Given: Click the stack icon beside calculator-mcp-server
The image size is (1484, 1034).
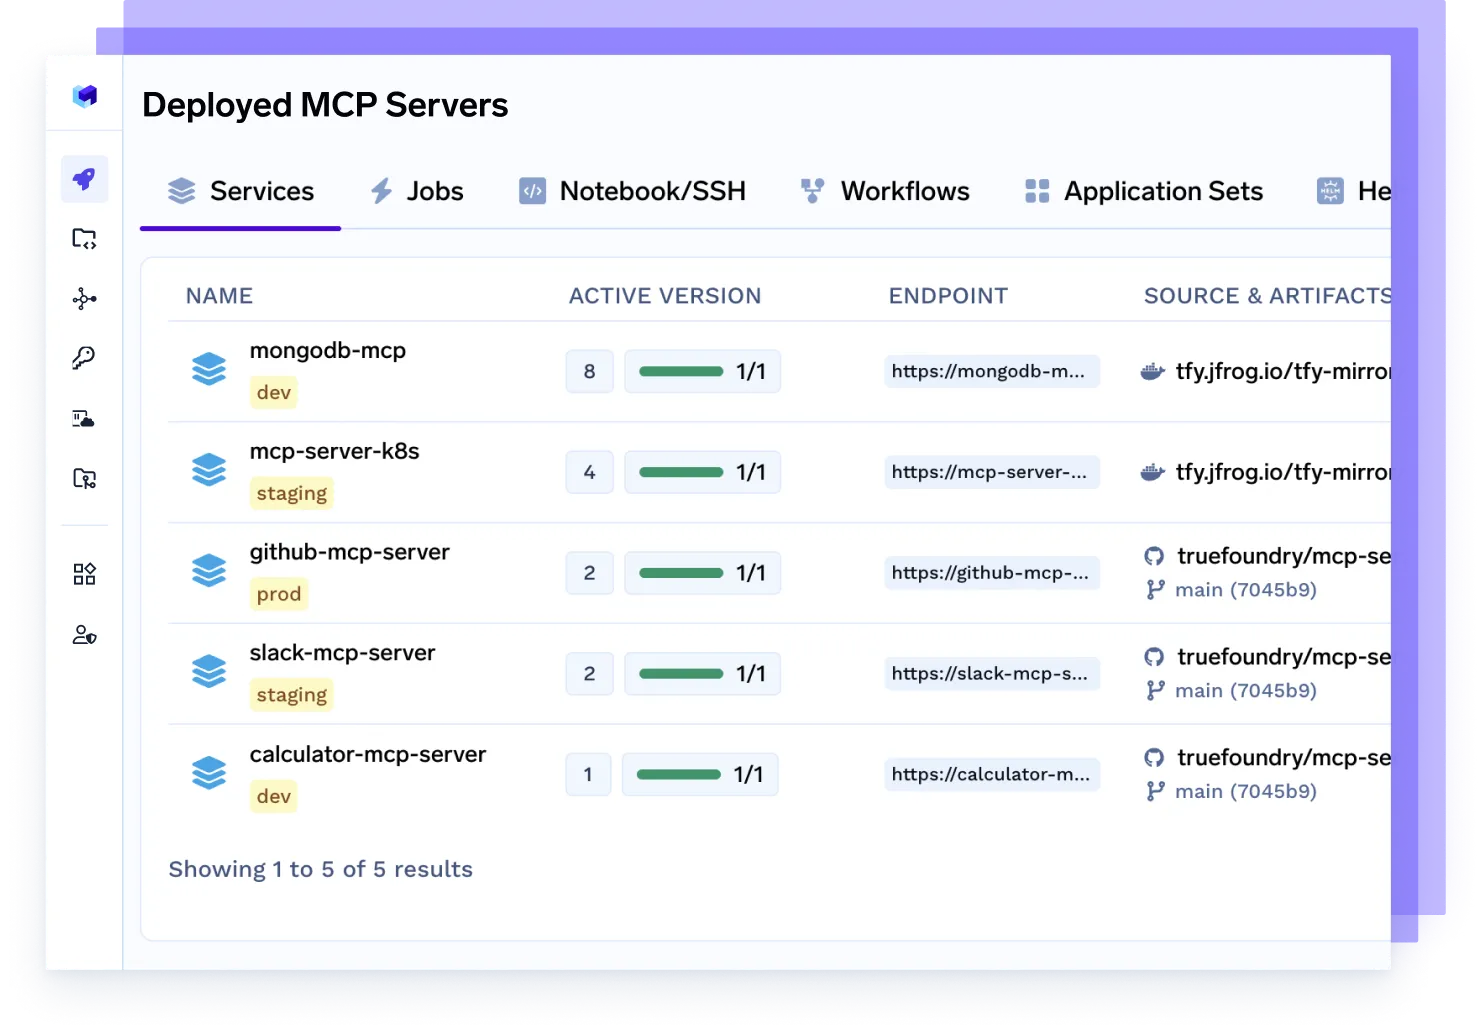Looking at the screenshot, I should tap(209, 773).
